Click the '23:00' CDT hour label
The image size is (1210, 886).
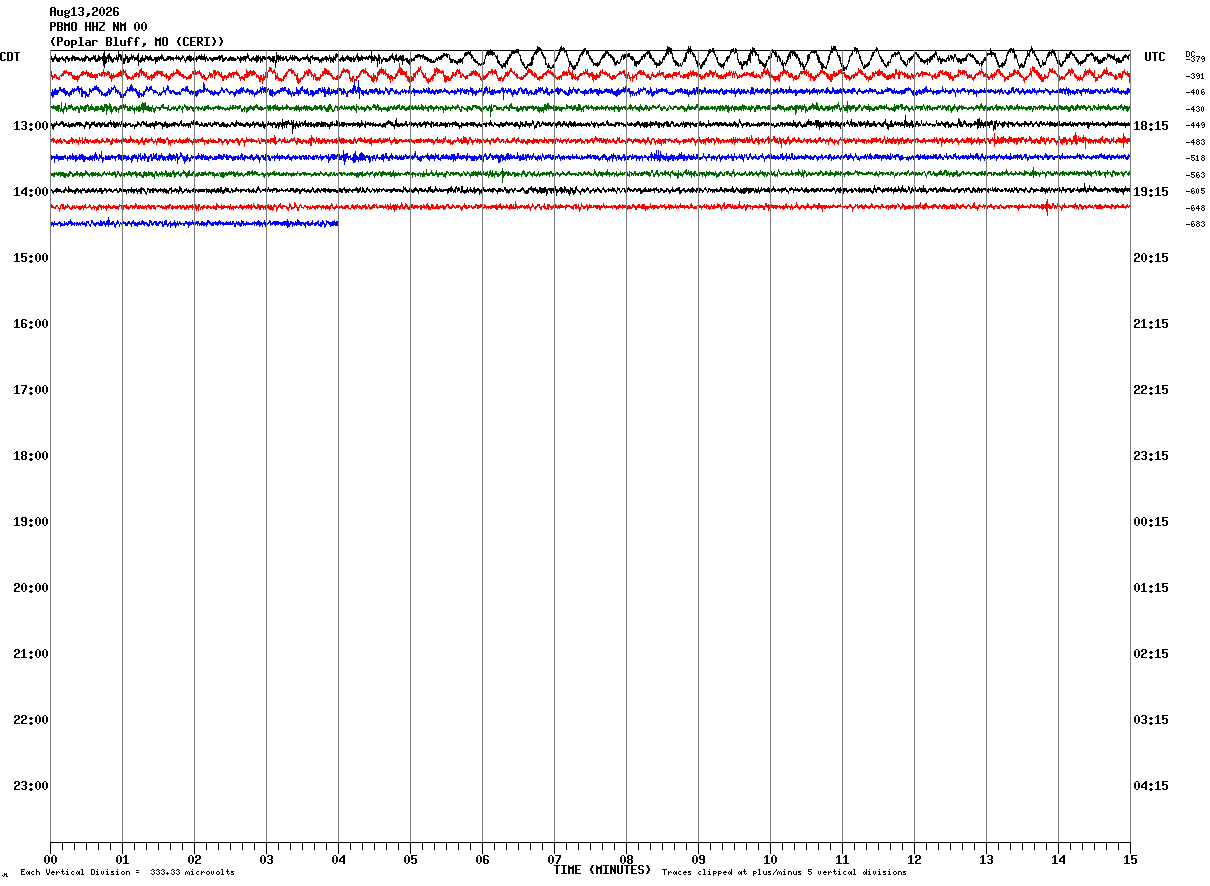31,786
